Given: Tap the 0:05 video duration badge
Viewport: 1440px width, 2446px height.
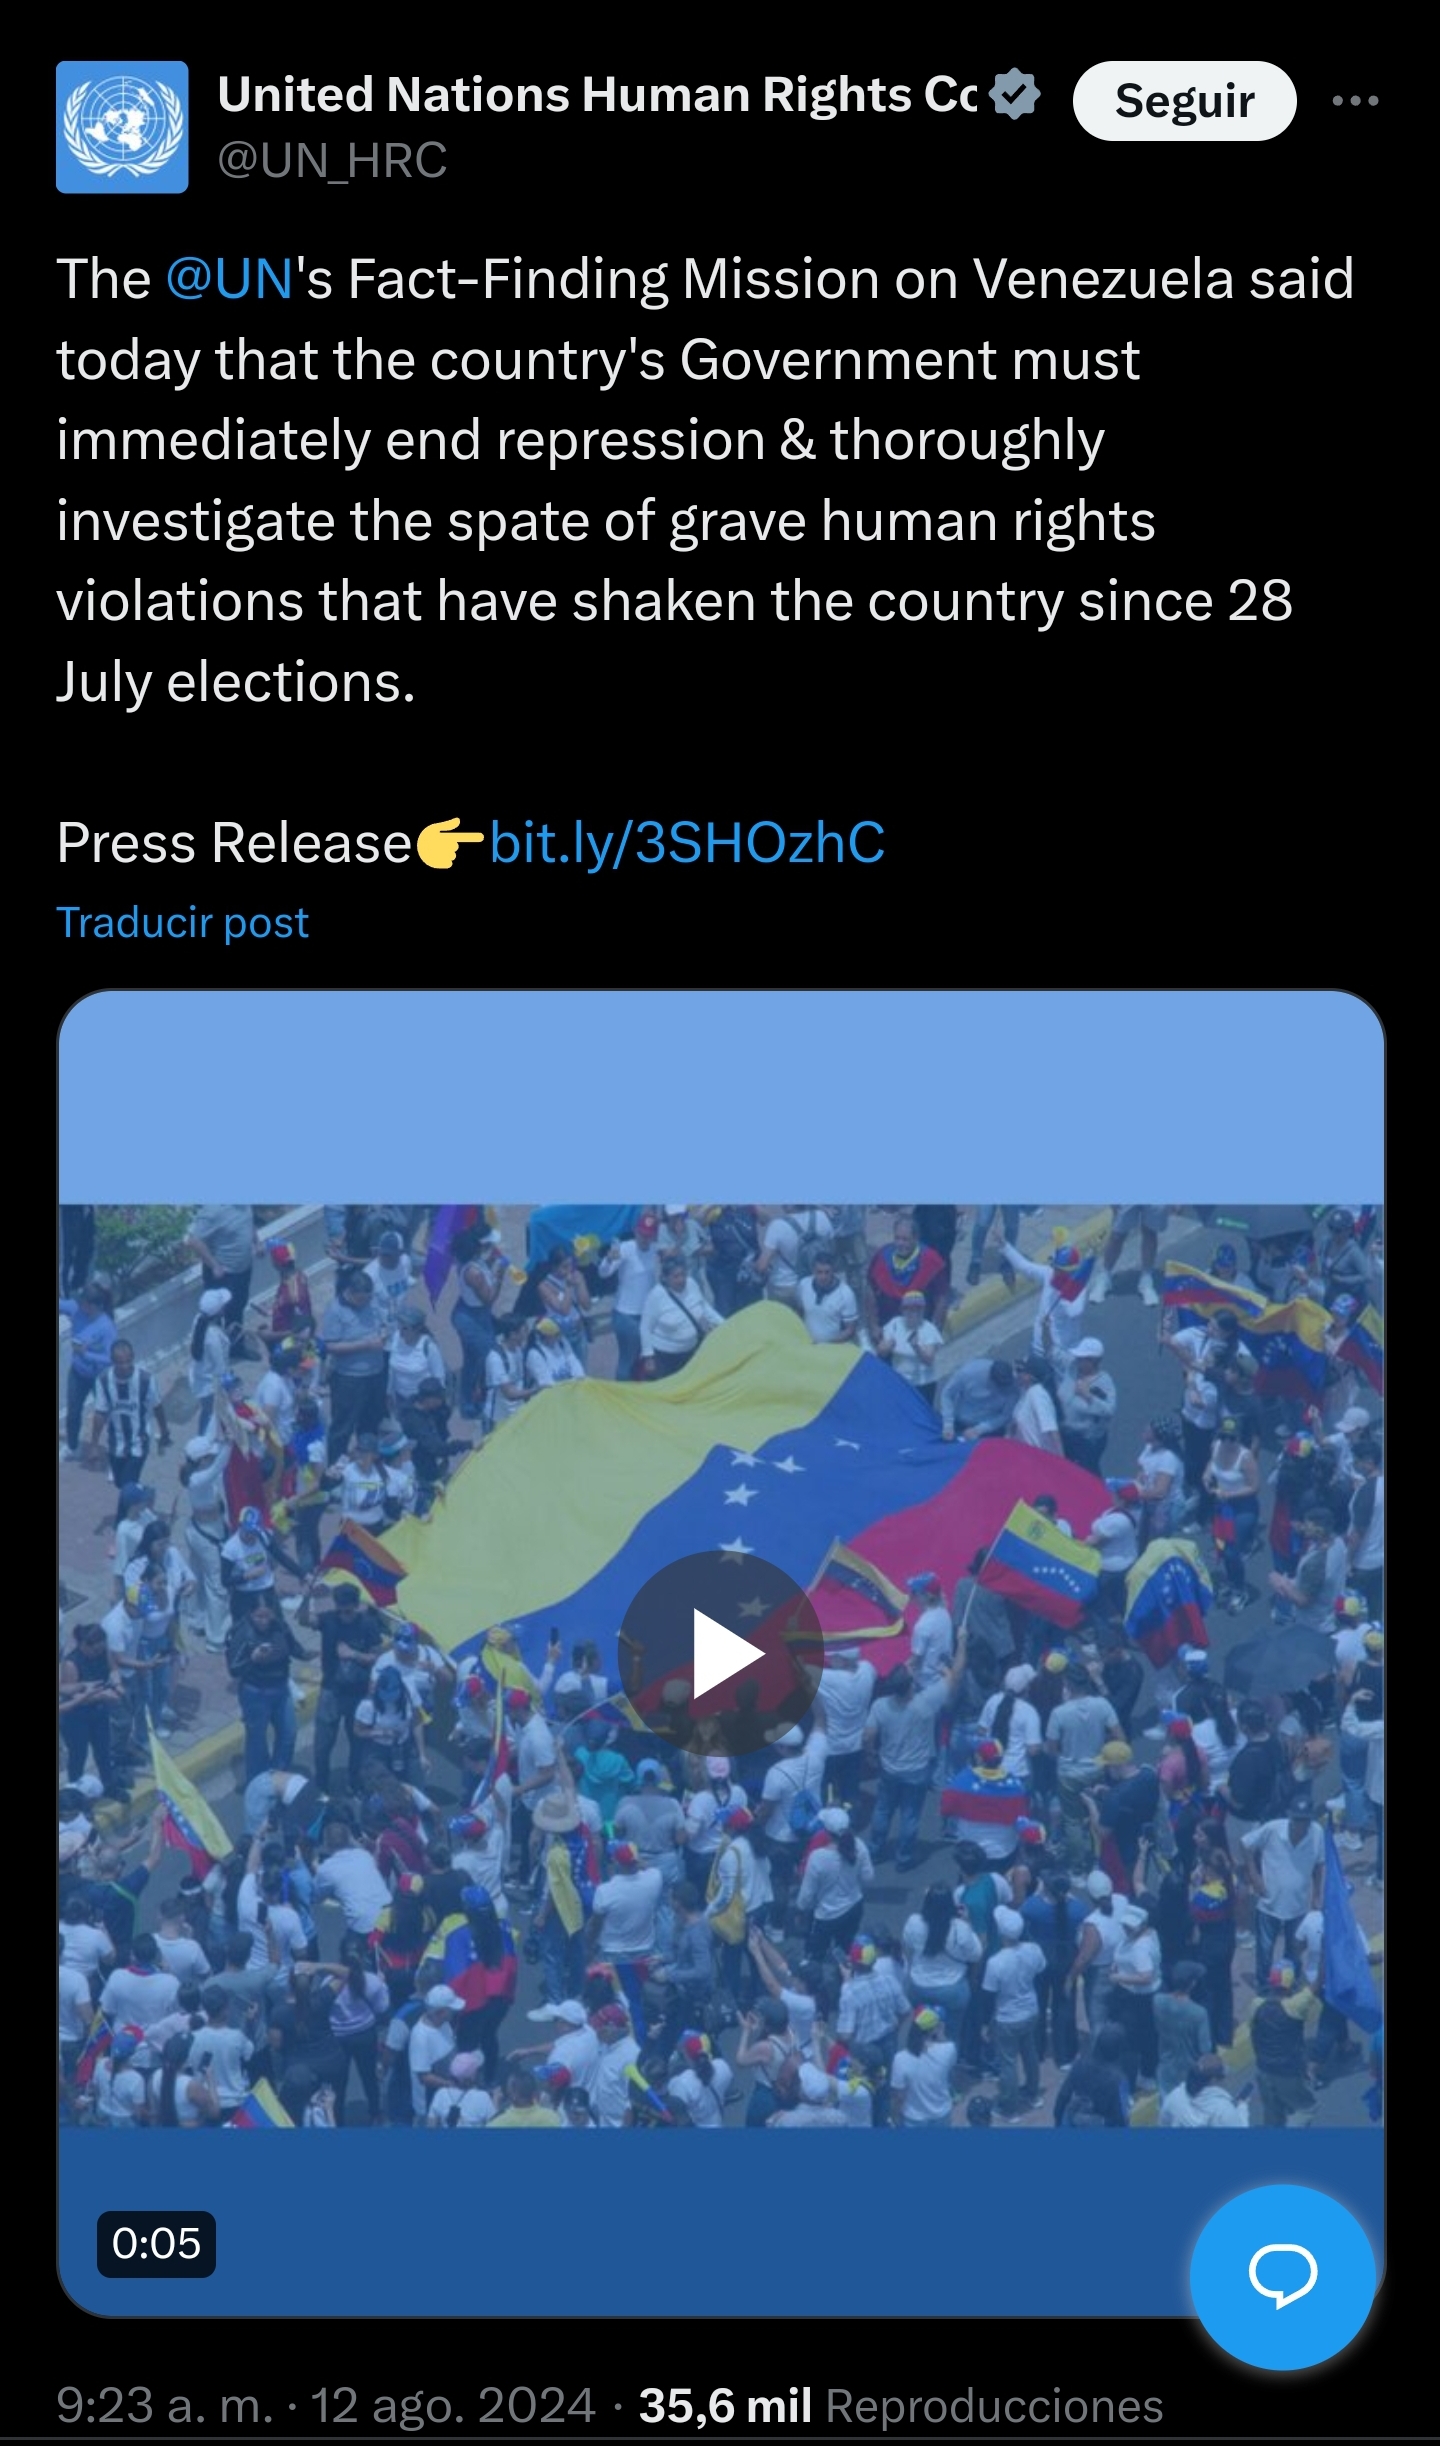Looking at the screenshot, I should pyautogui.click(x=156, y=2244).
